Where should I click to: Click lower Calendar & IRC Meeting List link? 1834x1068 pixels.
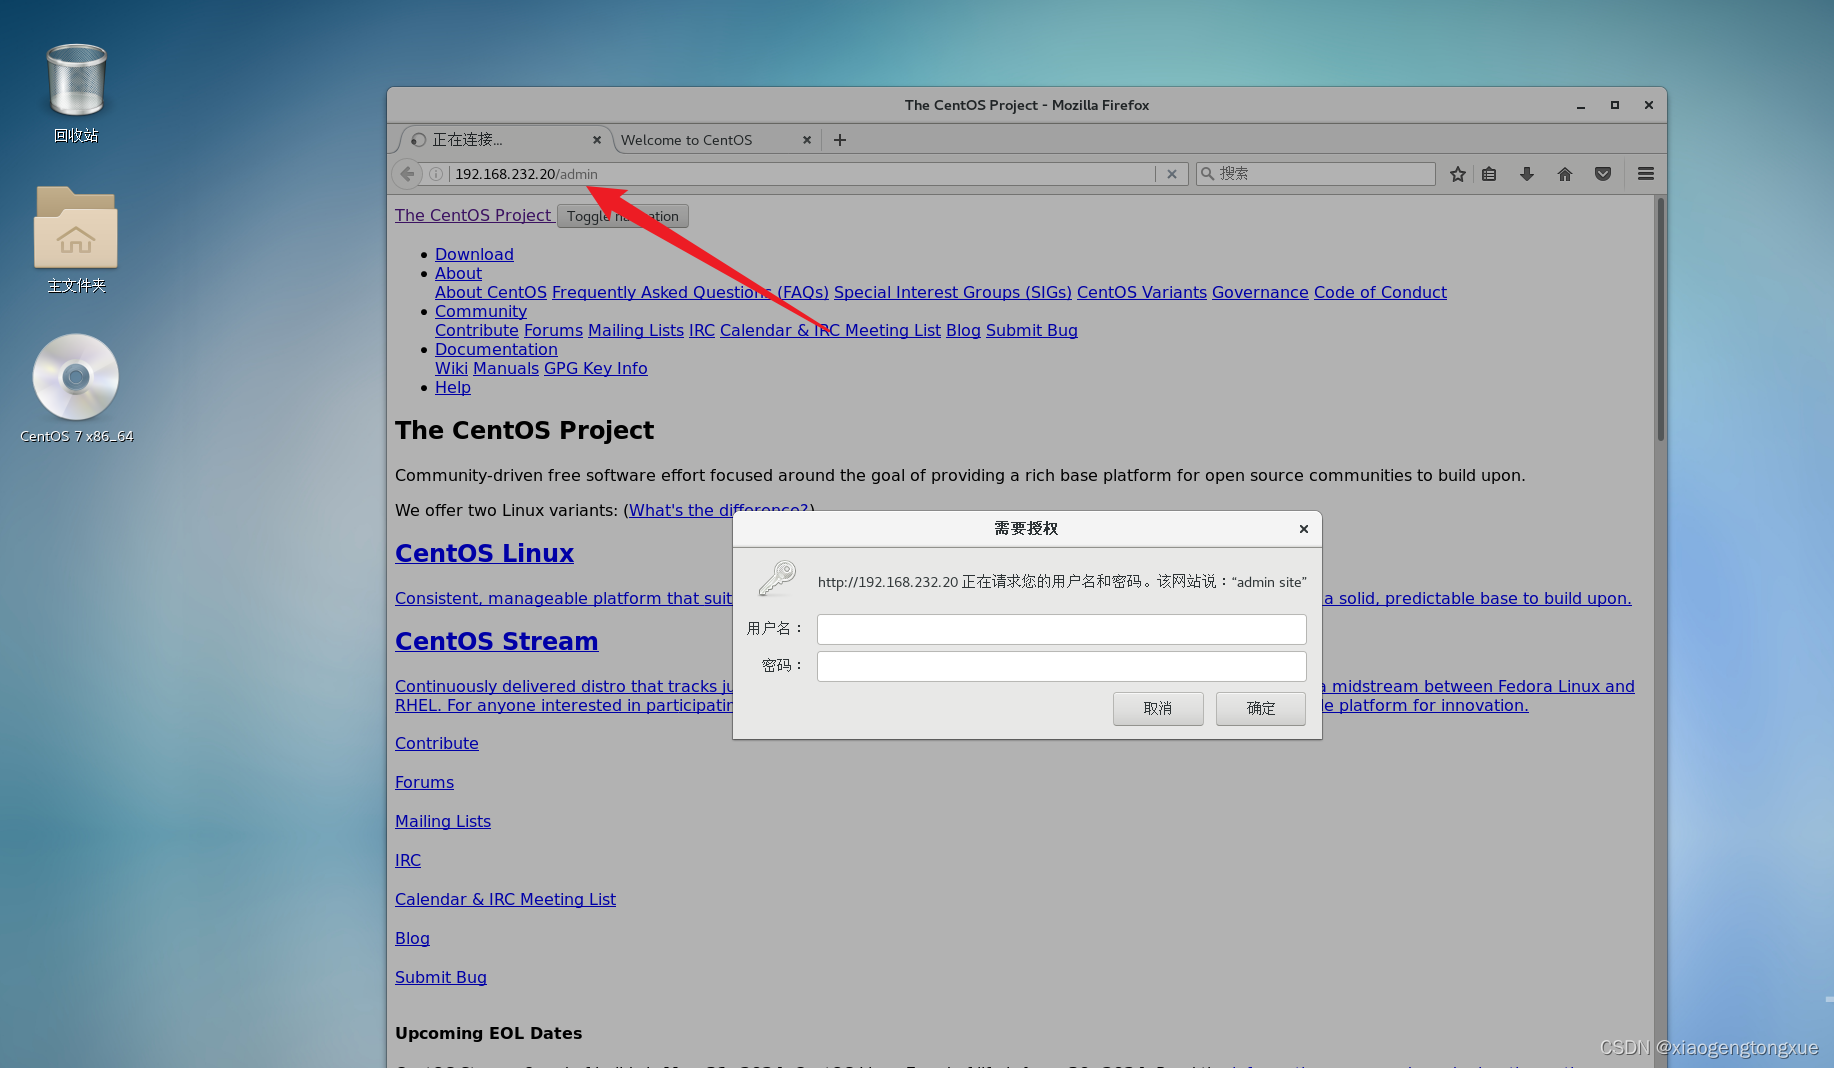(505, 899)
